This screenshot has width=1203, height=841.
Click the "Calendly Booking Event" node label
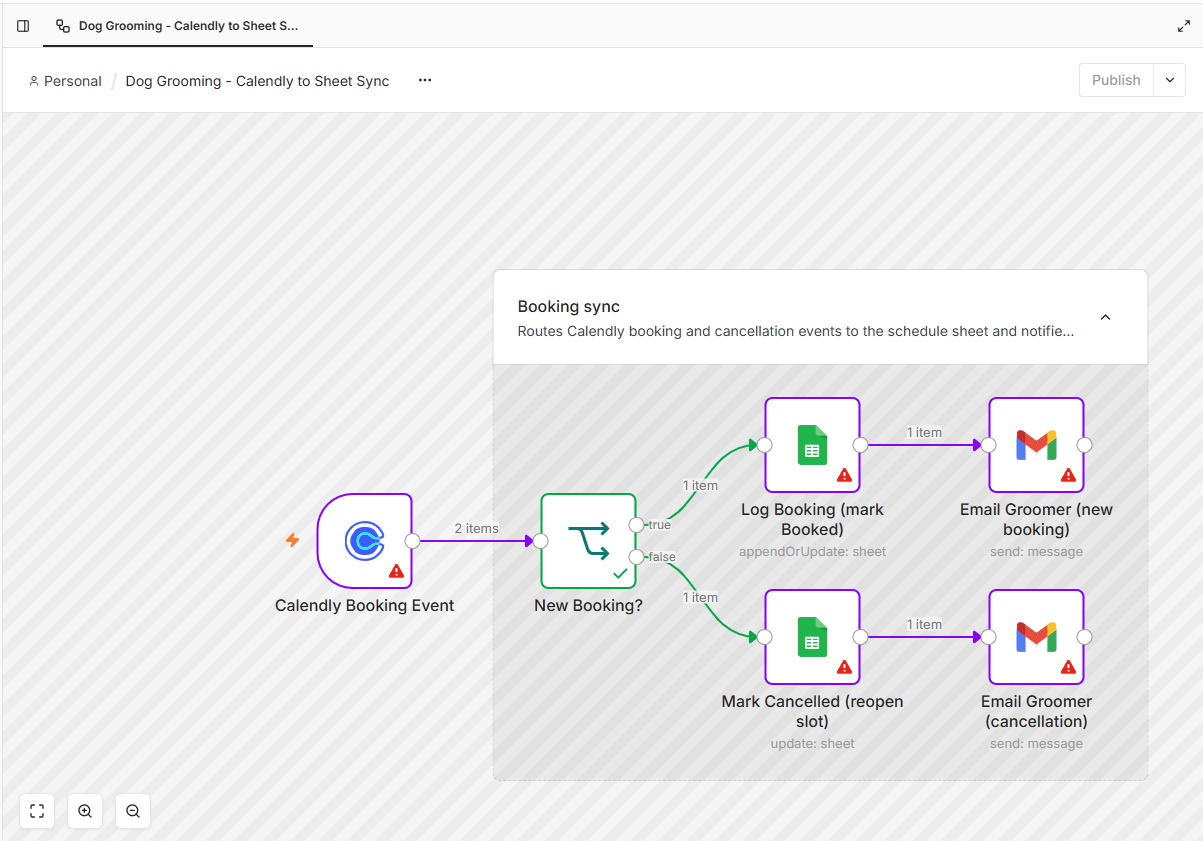[x=365, y=606]
